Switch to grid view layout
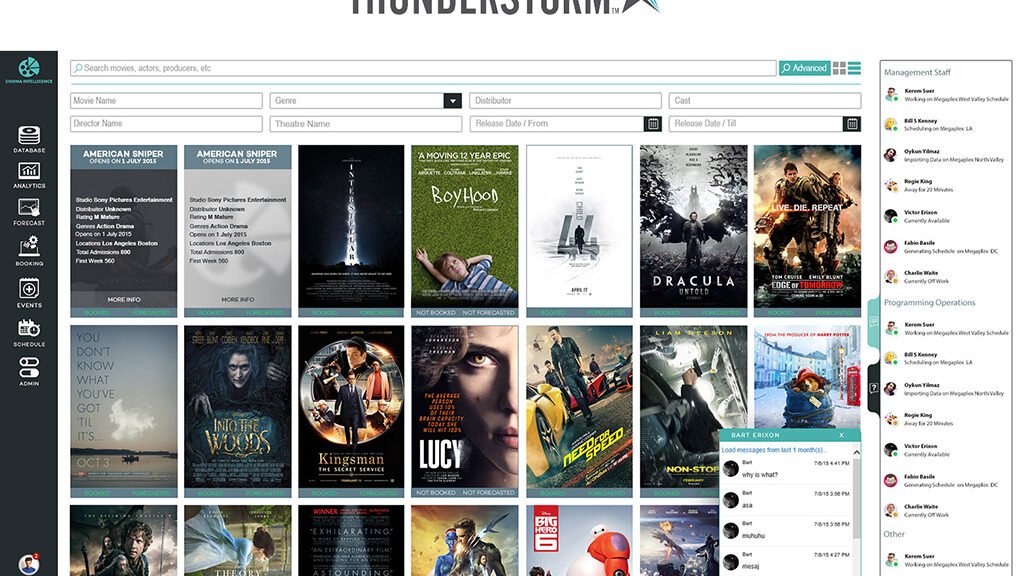 point(840,68)
